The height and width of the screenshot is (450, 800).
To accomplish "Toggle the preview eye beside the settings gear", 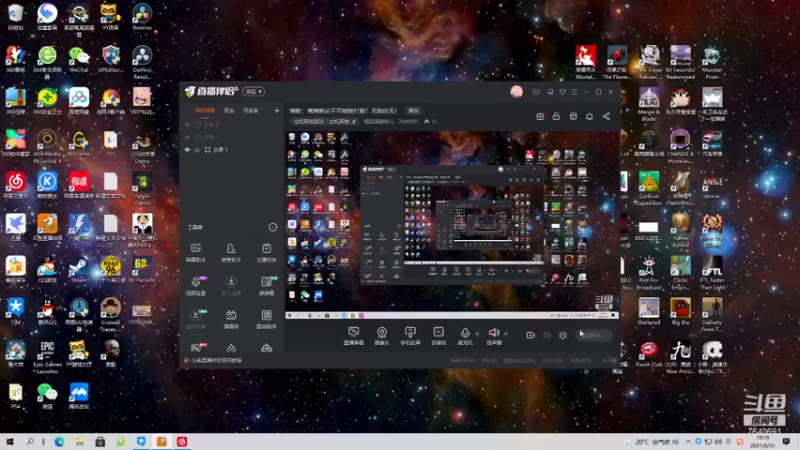I will click(547, 335).
